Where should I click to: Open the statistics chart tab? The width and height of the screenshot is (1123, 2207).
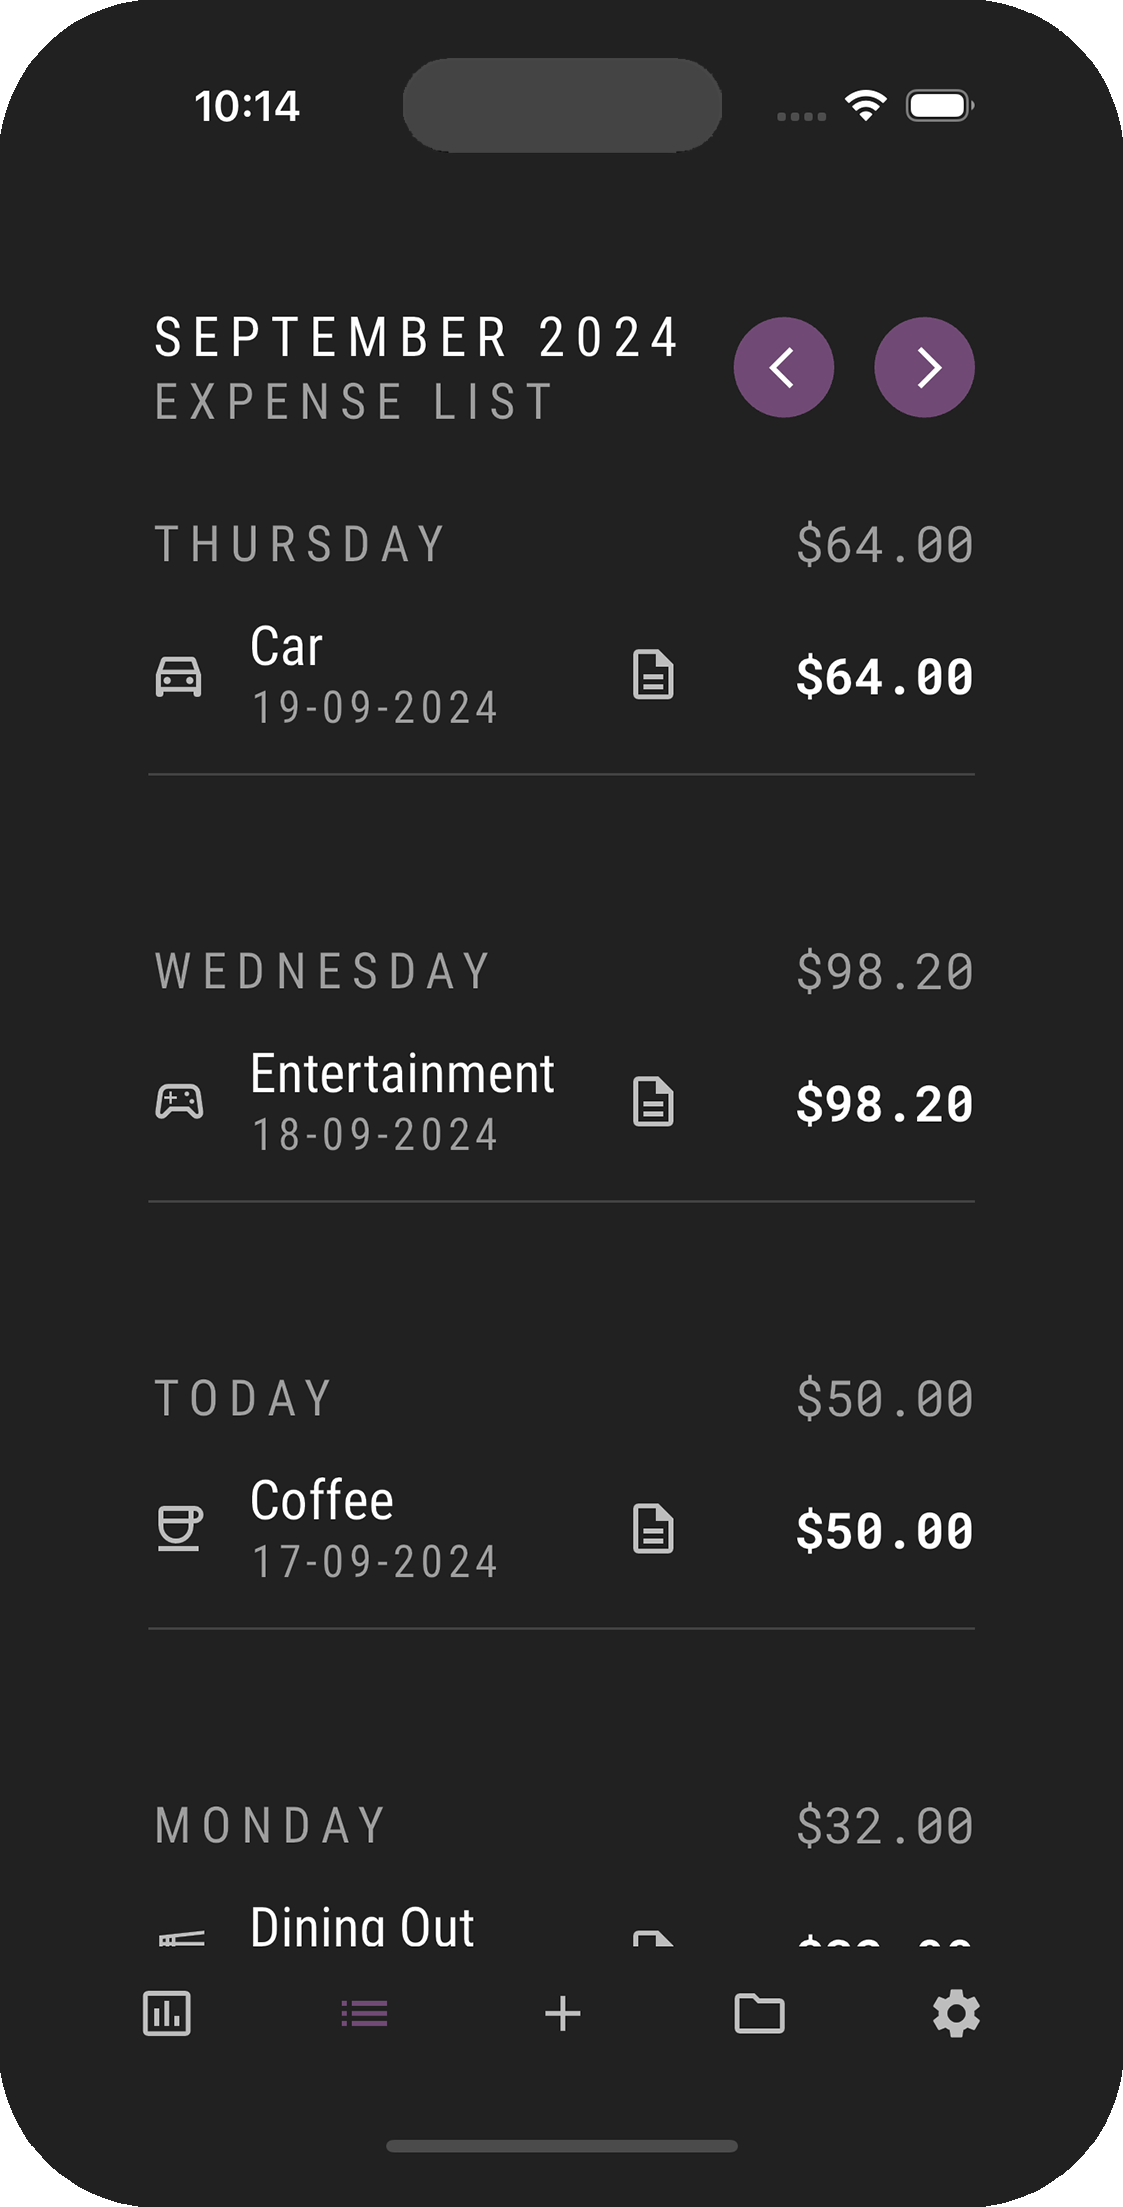coord(167,2013)
